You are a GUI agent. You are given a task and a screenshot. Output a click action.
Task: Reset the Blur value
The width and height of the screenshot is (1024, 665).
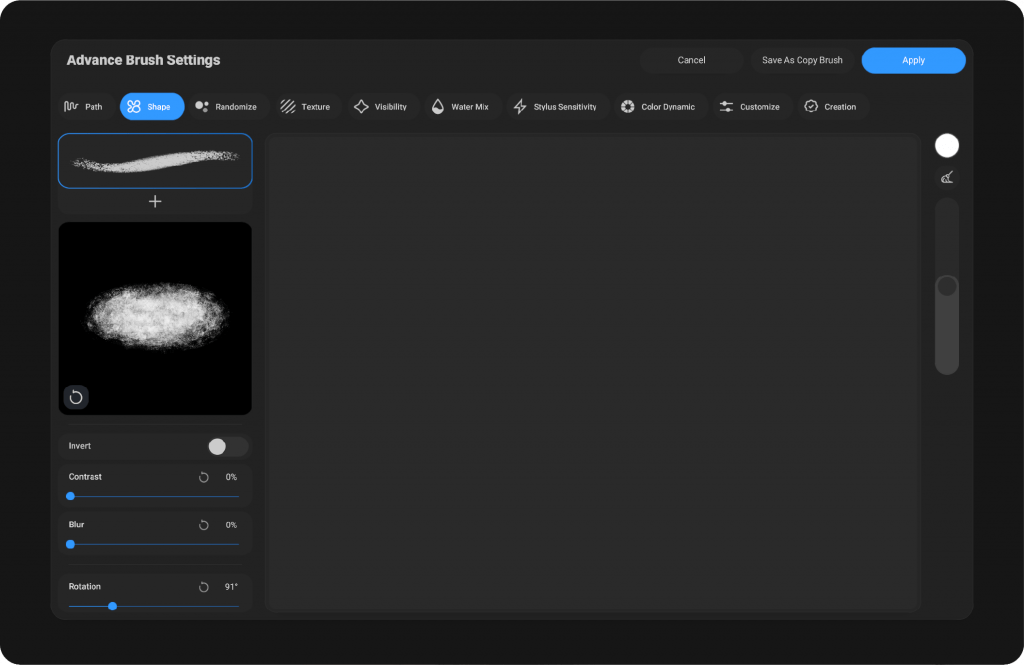point(204,526)
